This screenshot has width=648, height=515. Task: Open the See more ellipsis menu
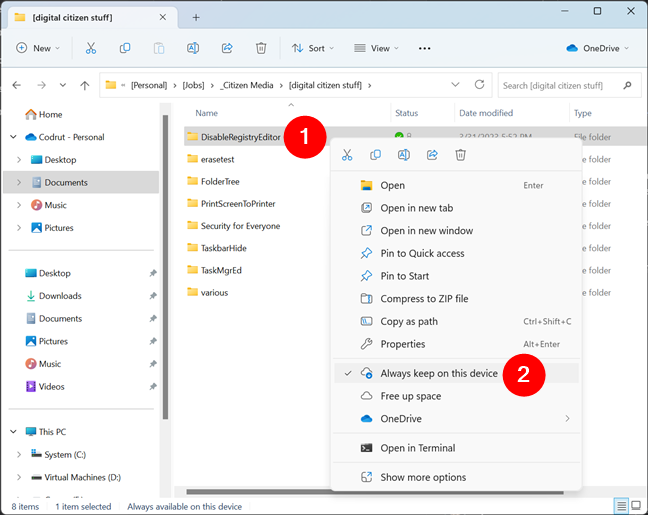tap(424, 48)
